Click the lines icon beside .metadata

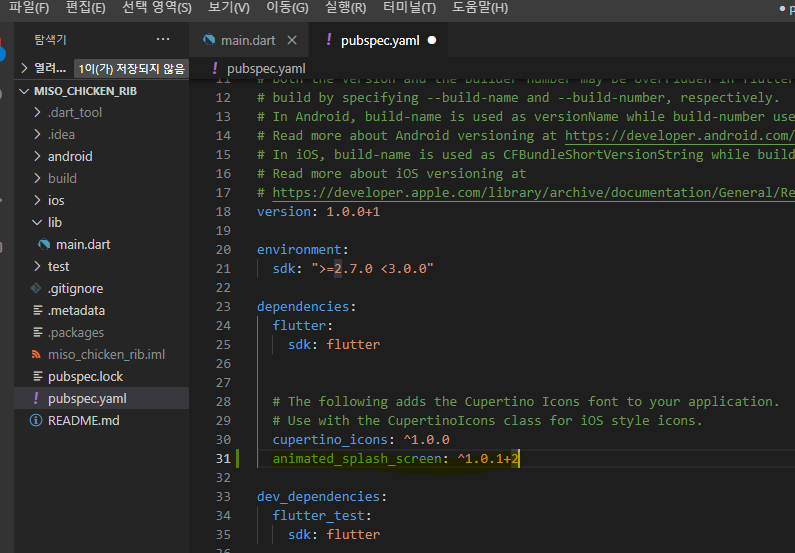point(38,310)
